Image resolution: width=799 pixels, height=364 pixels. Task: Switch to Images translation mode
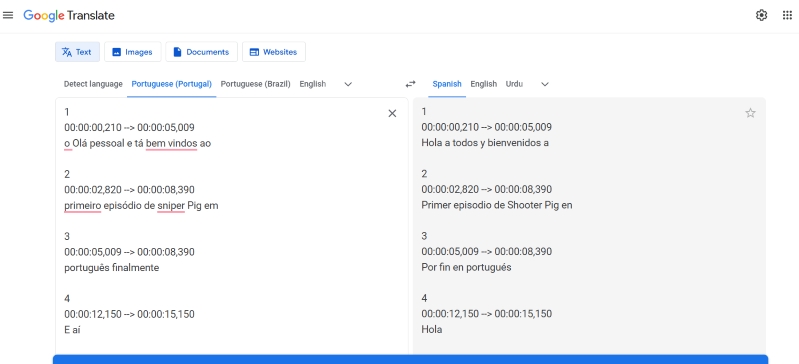point(132,52)
